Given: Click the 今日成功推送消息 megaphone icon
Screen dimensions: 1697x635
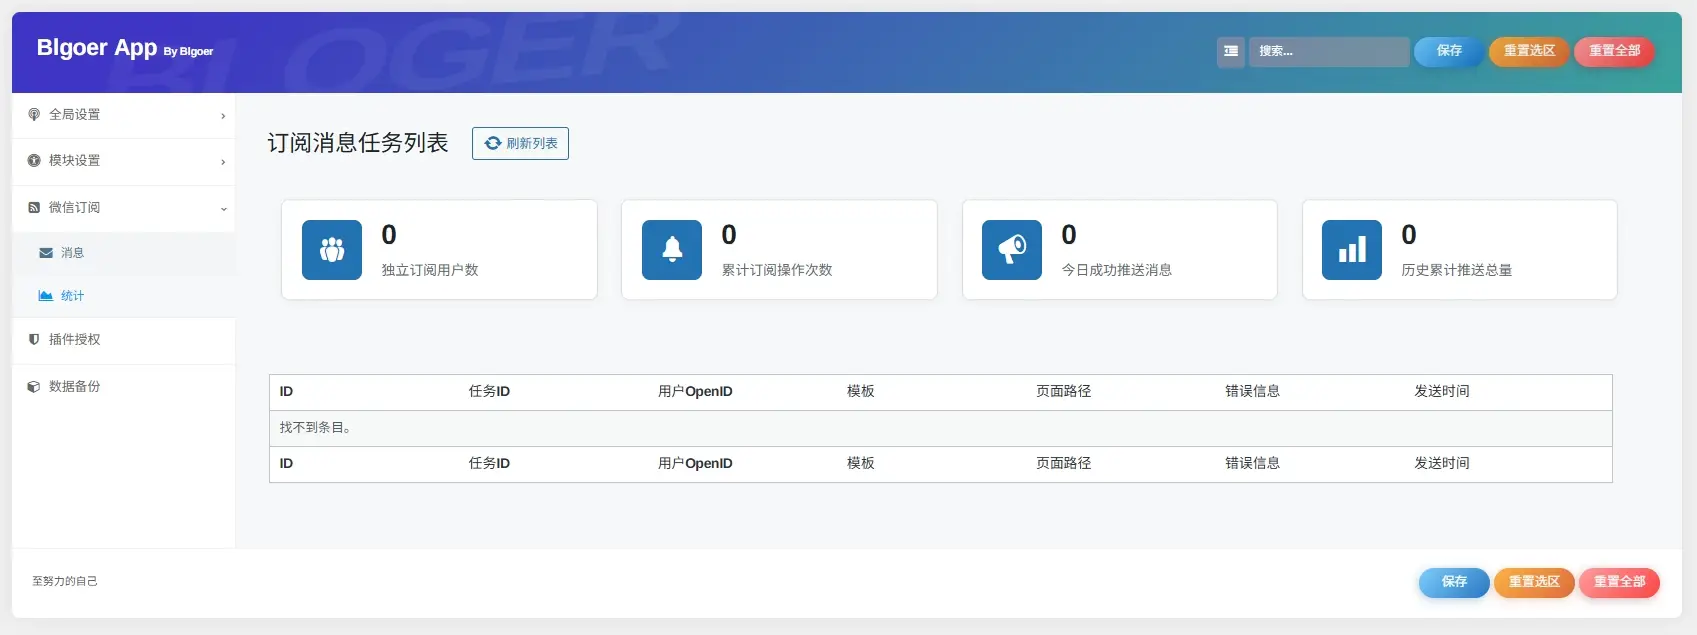Looking at the screenshot, I should (x=1012, y=250).
